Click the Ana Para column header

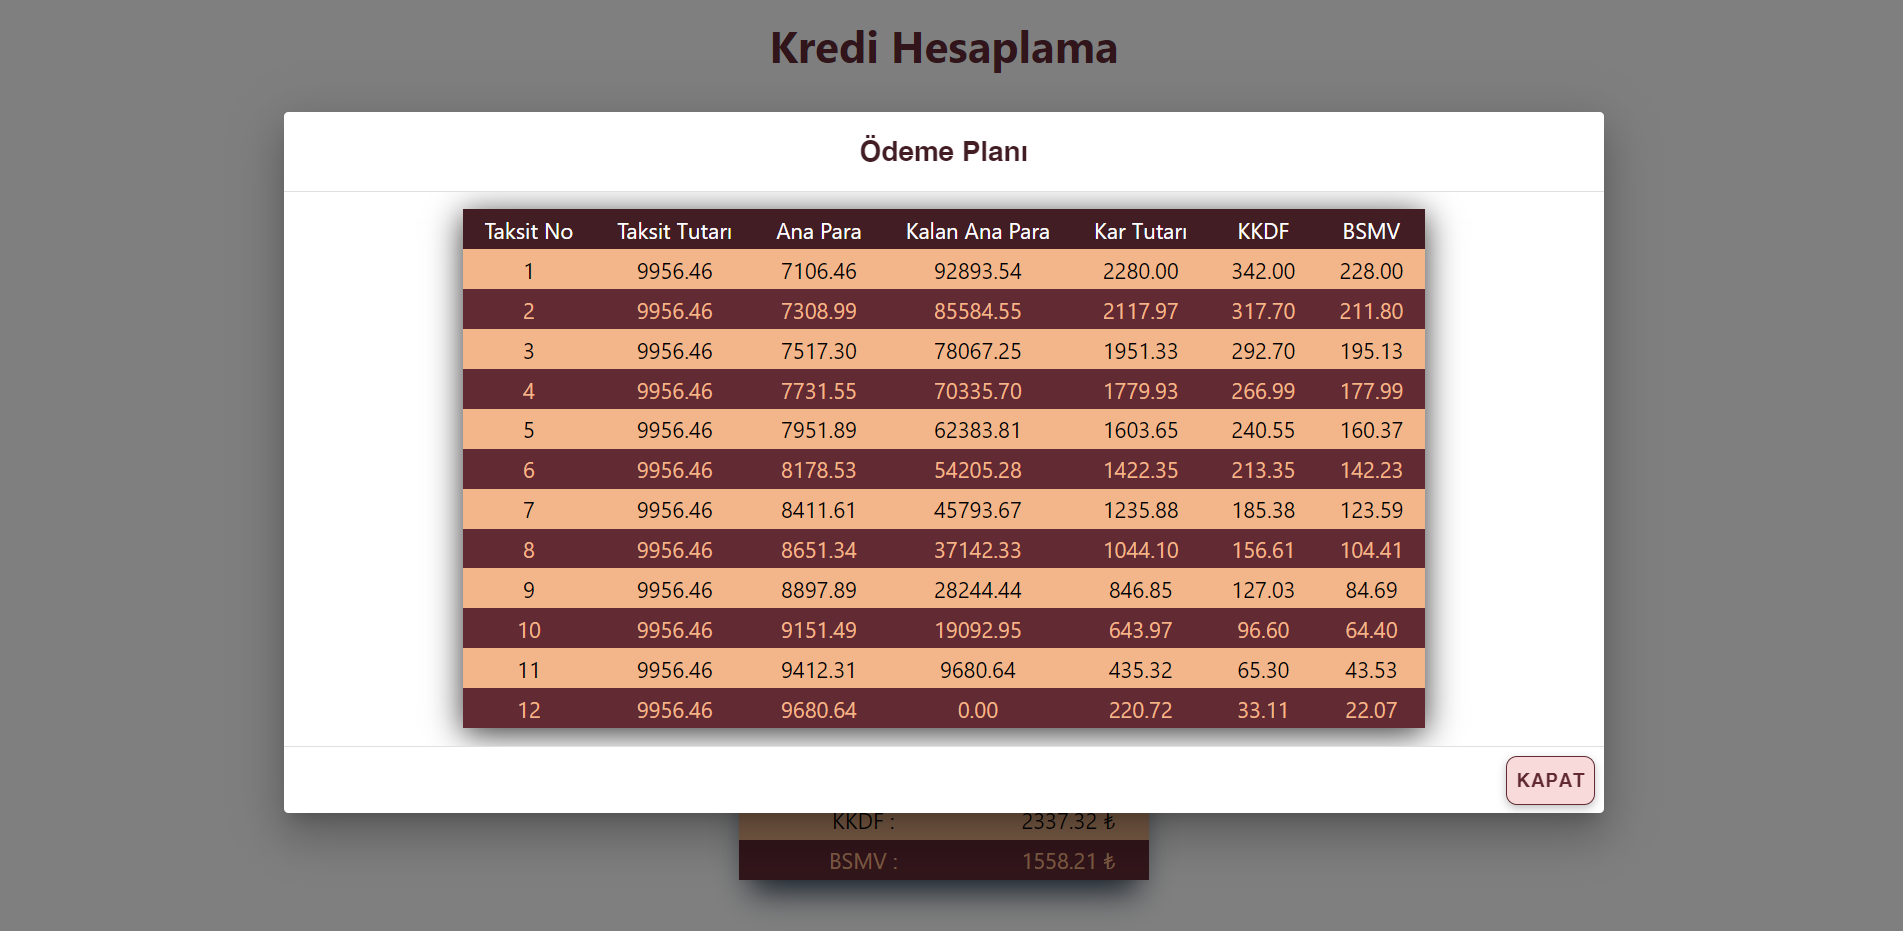pos(819,230)
